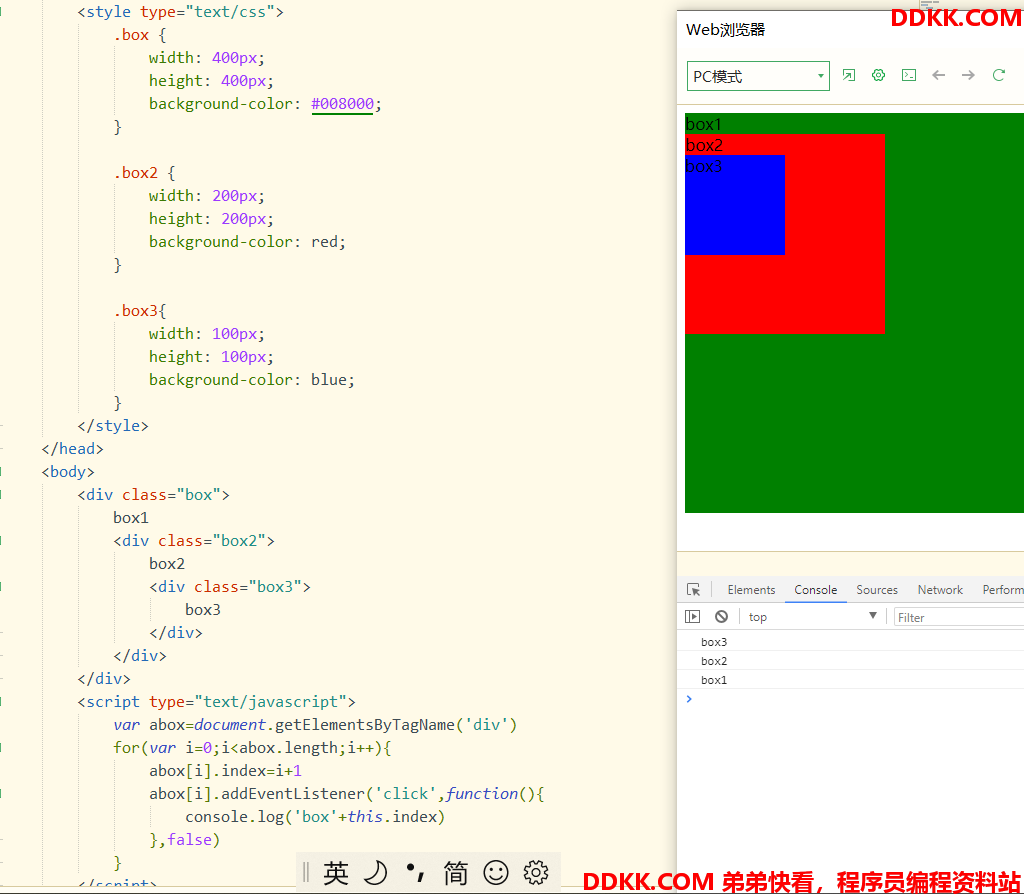Open Web browser settings gear icon
This screenshot has height=894, width=1024.
point(878,75)
